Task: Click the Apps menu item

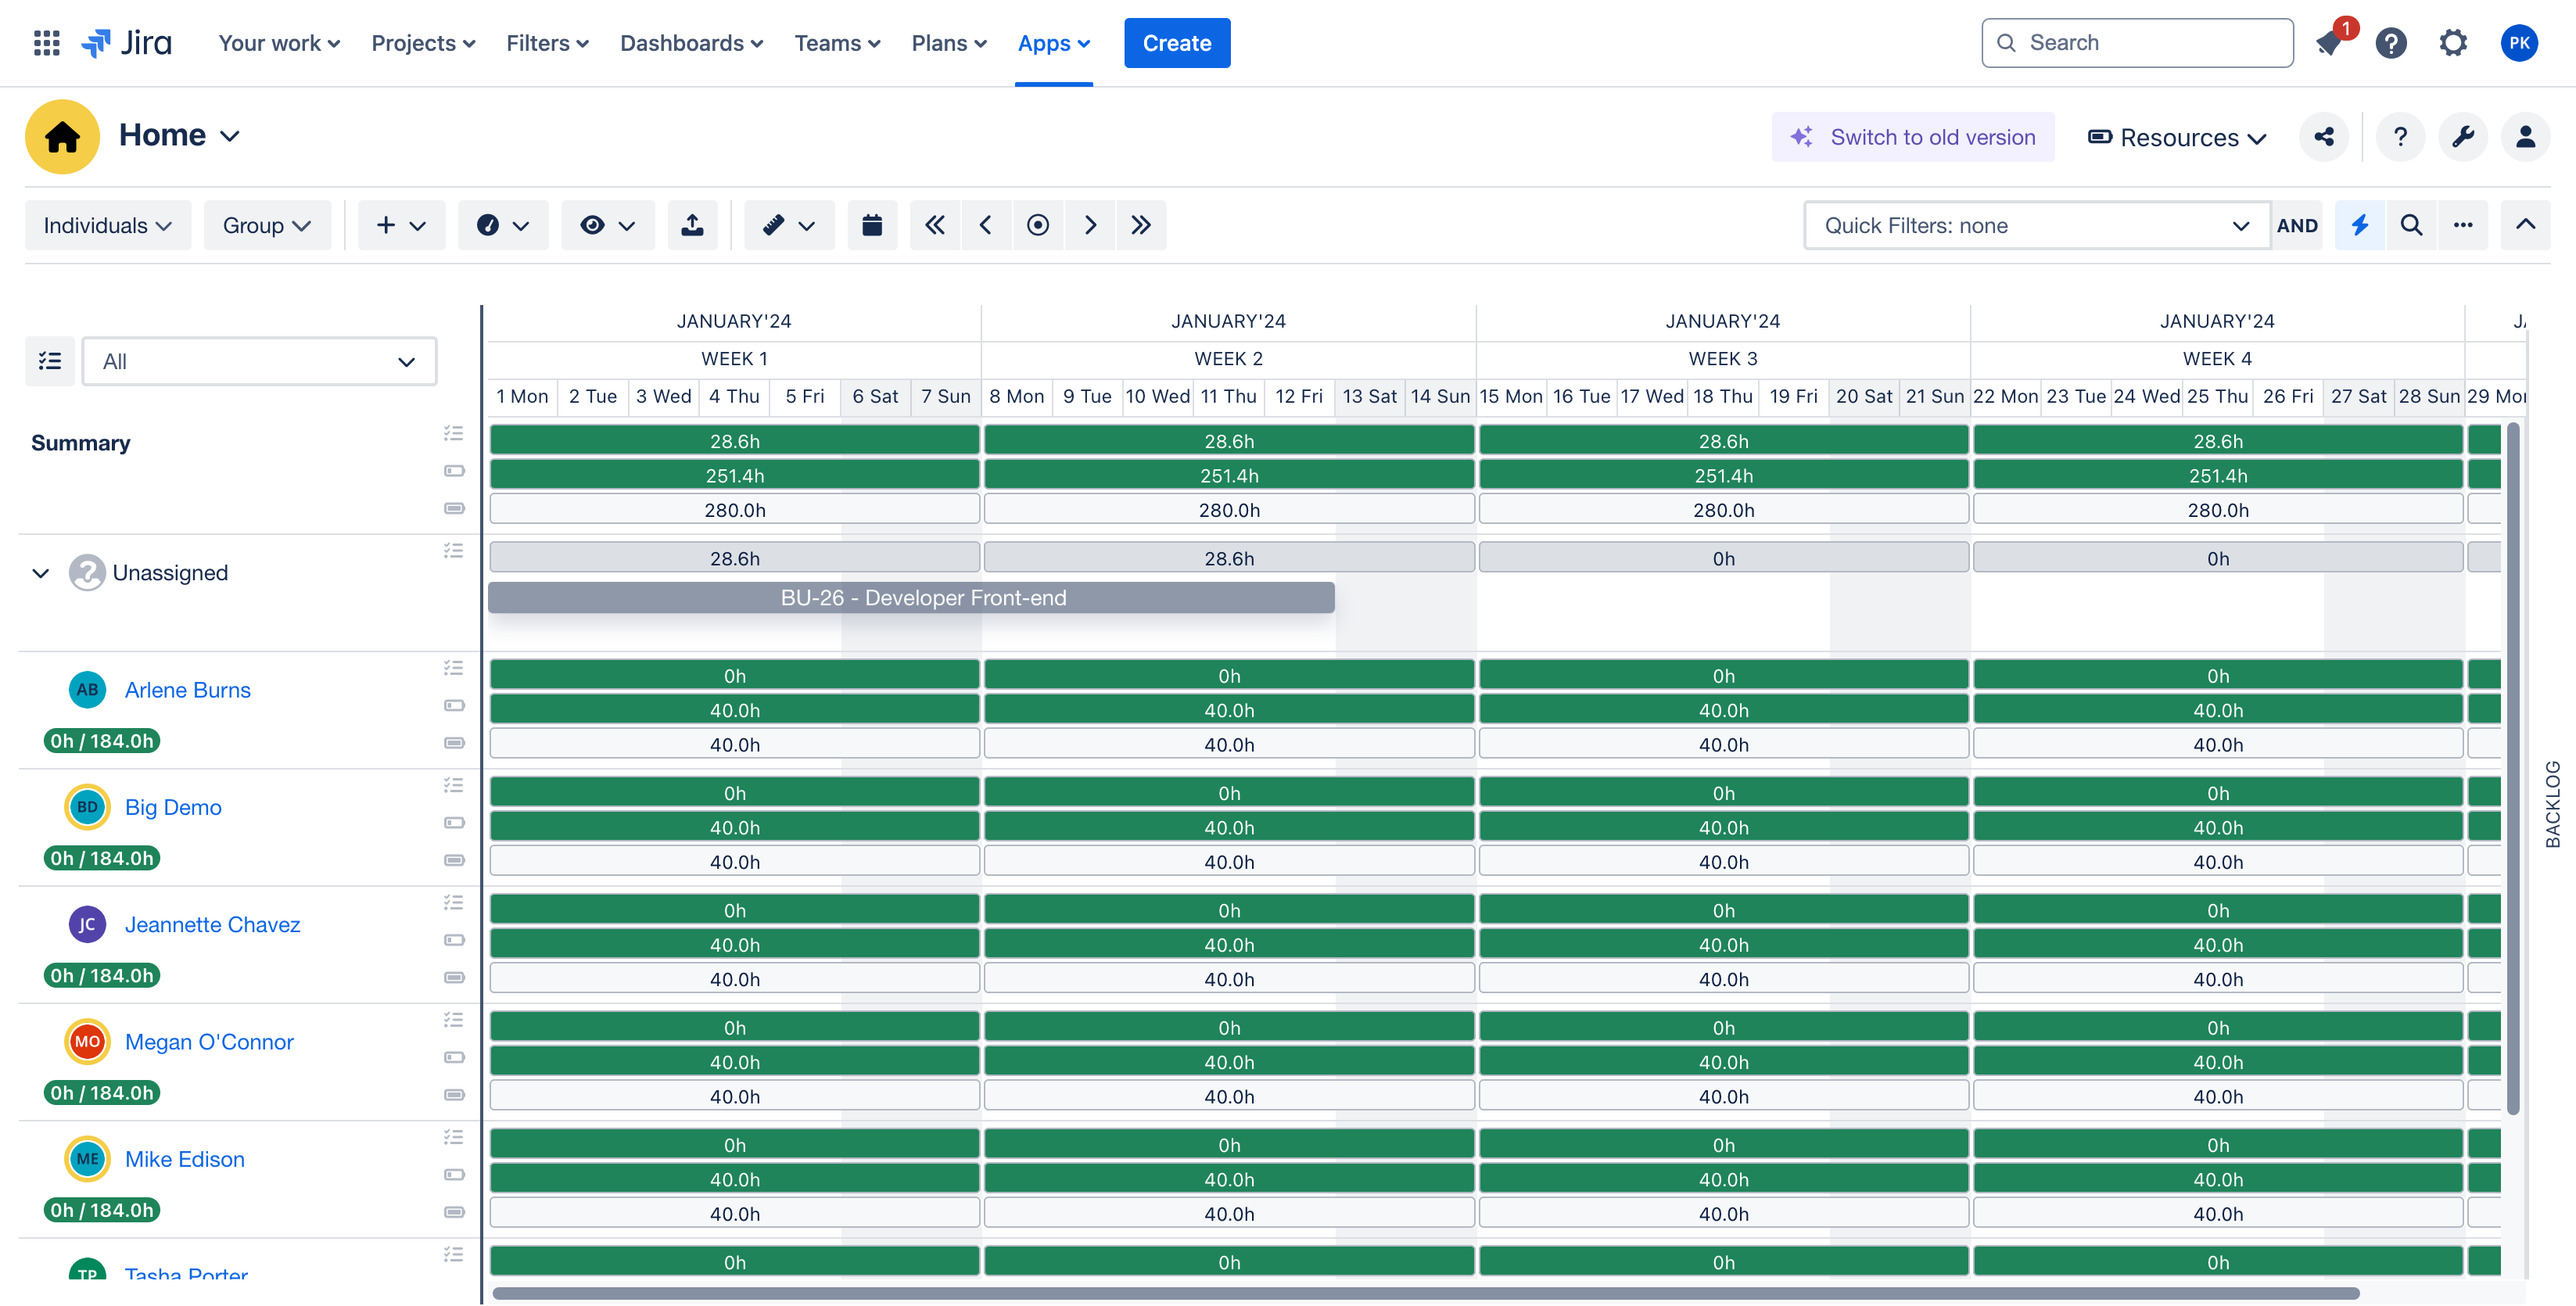Action: 1053,43
